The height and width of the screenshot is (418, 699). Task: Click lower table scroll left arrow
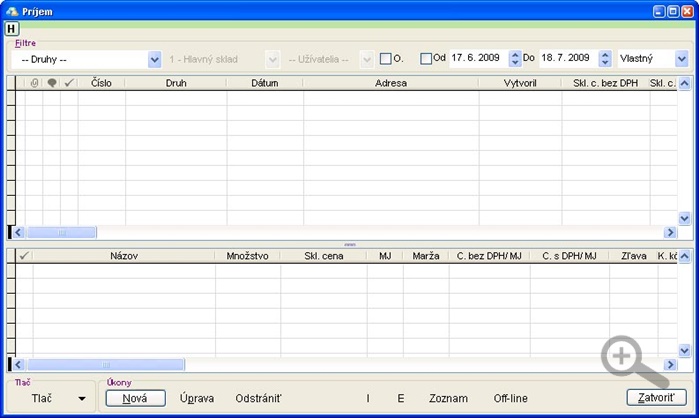18,365
